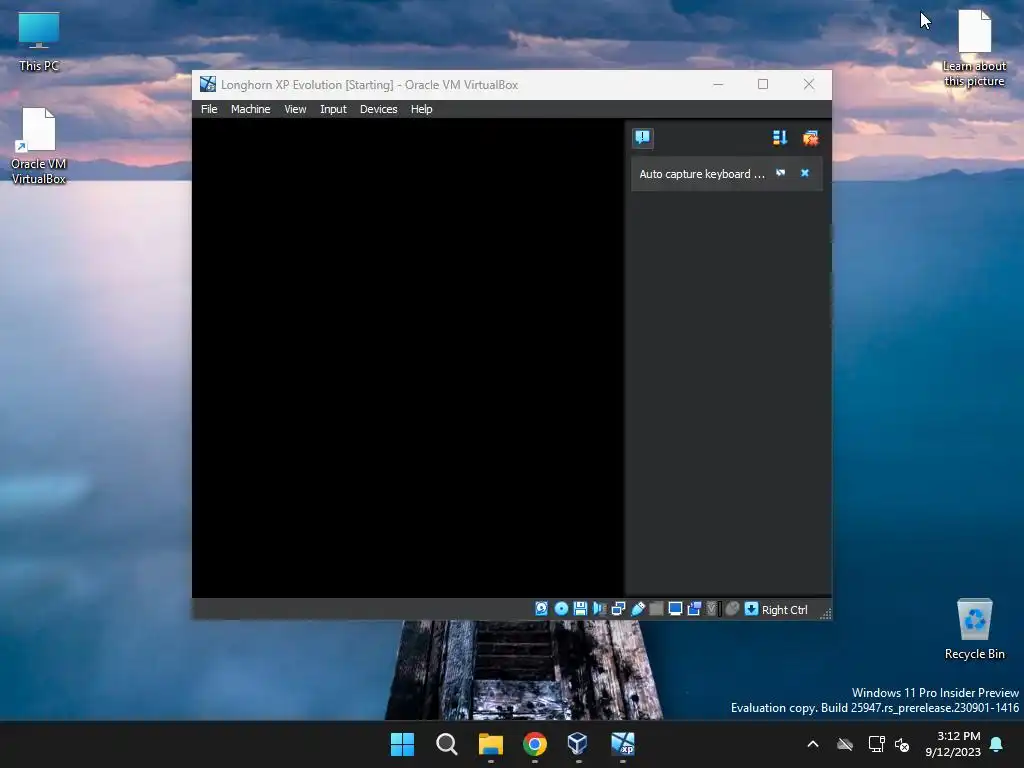The width and height of the screenshot is (1024, 768).
Task: Click the USB devices indicator icon
Action: (637, 609)
